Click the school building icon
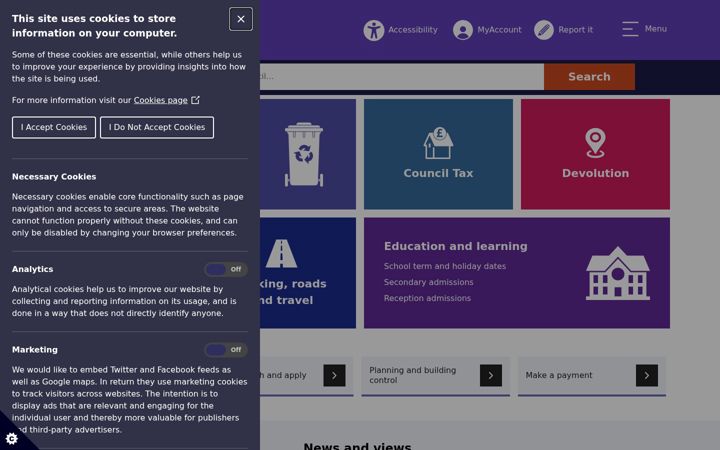This screenshot has width=720, height=450. click(x=618, y=273)
